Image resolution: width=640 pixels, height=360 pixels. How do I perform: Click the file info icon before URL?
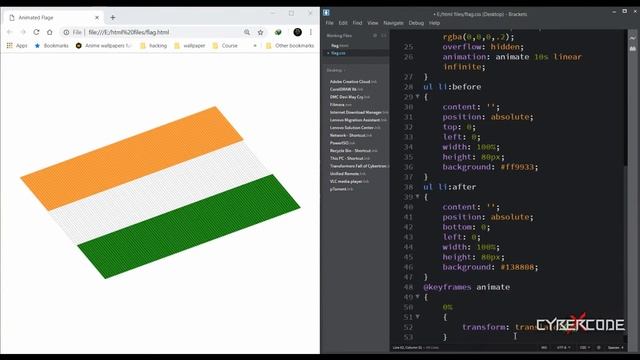click(67, 32)
